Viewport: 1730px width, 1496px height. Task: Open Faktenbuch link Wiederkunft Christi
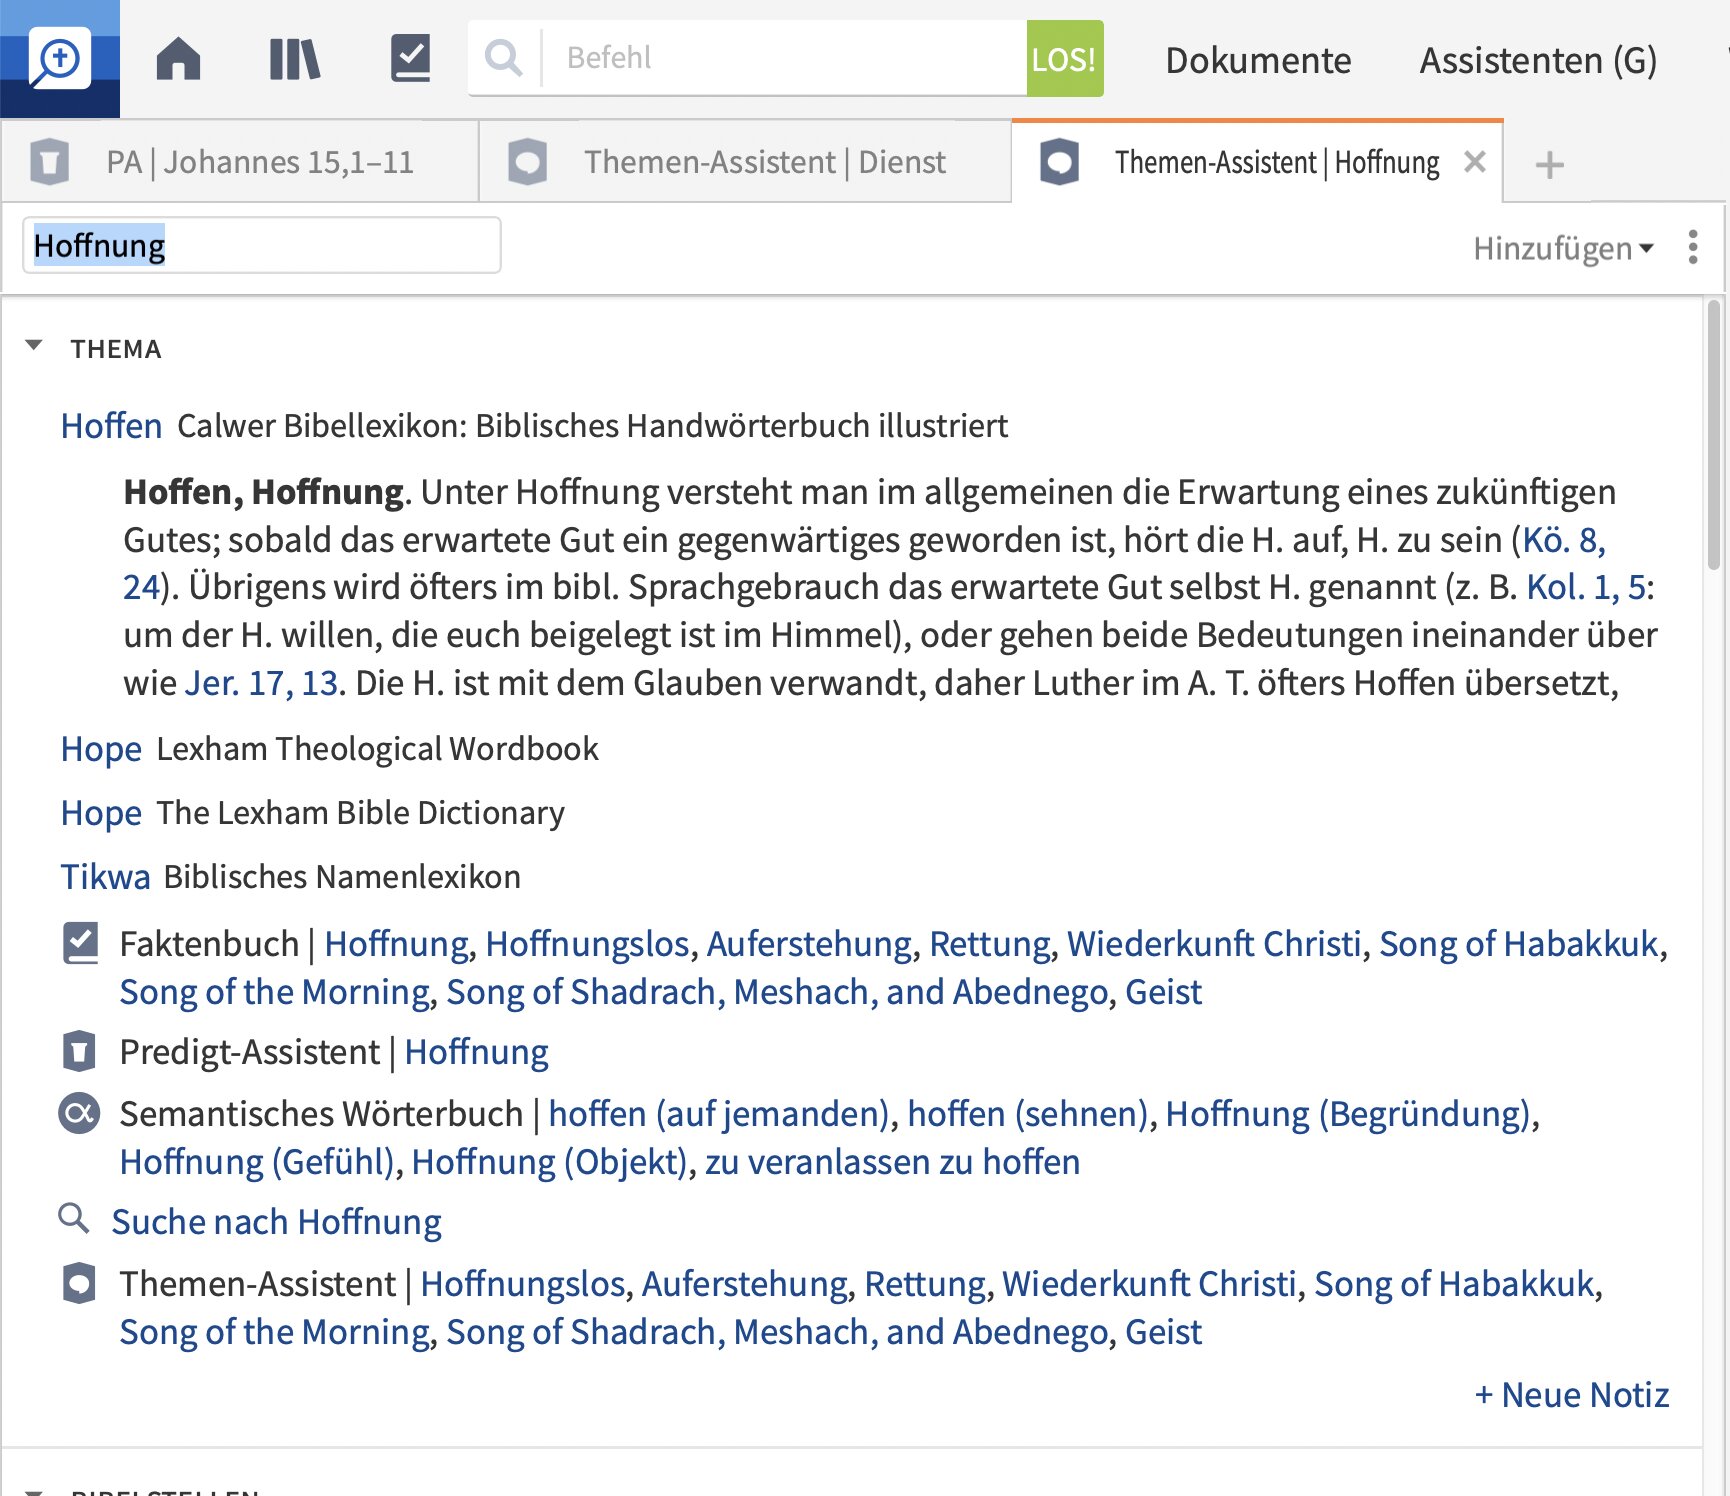(x=1214, y=943)
